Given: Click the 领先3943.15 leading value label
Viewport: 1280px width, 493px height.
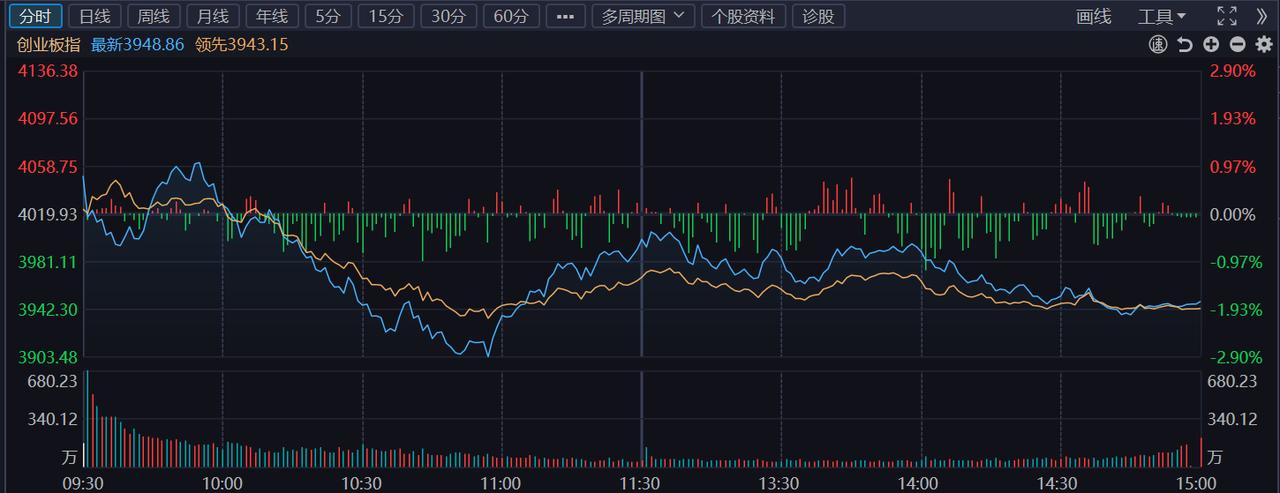Looking at the screenshot, I should 240,44.
